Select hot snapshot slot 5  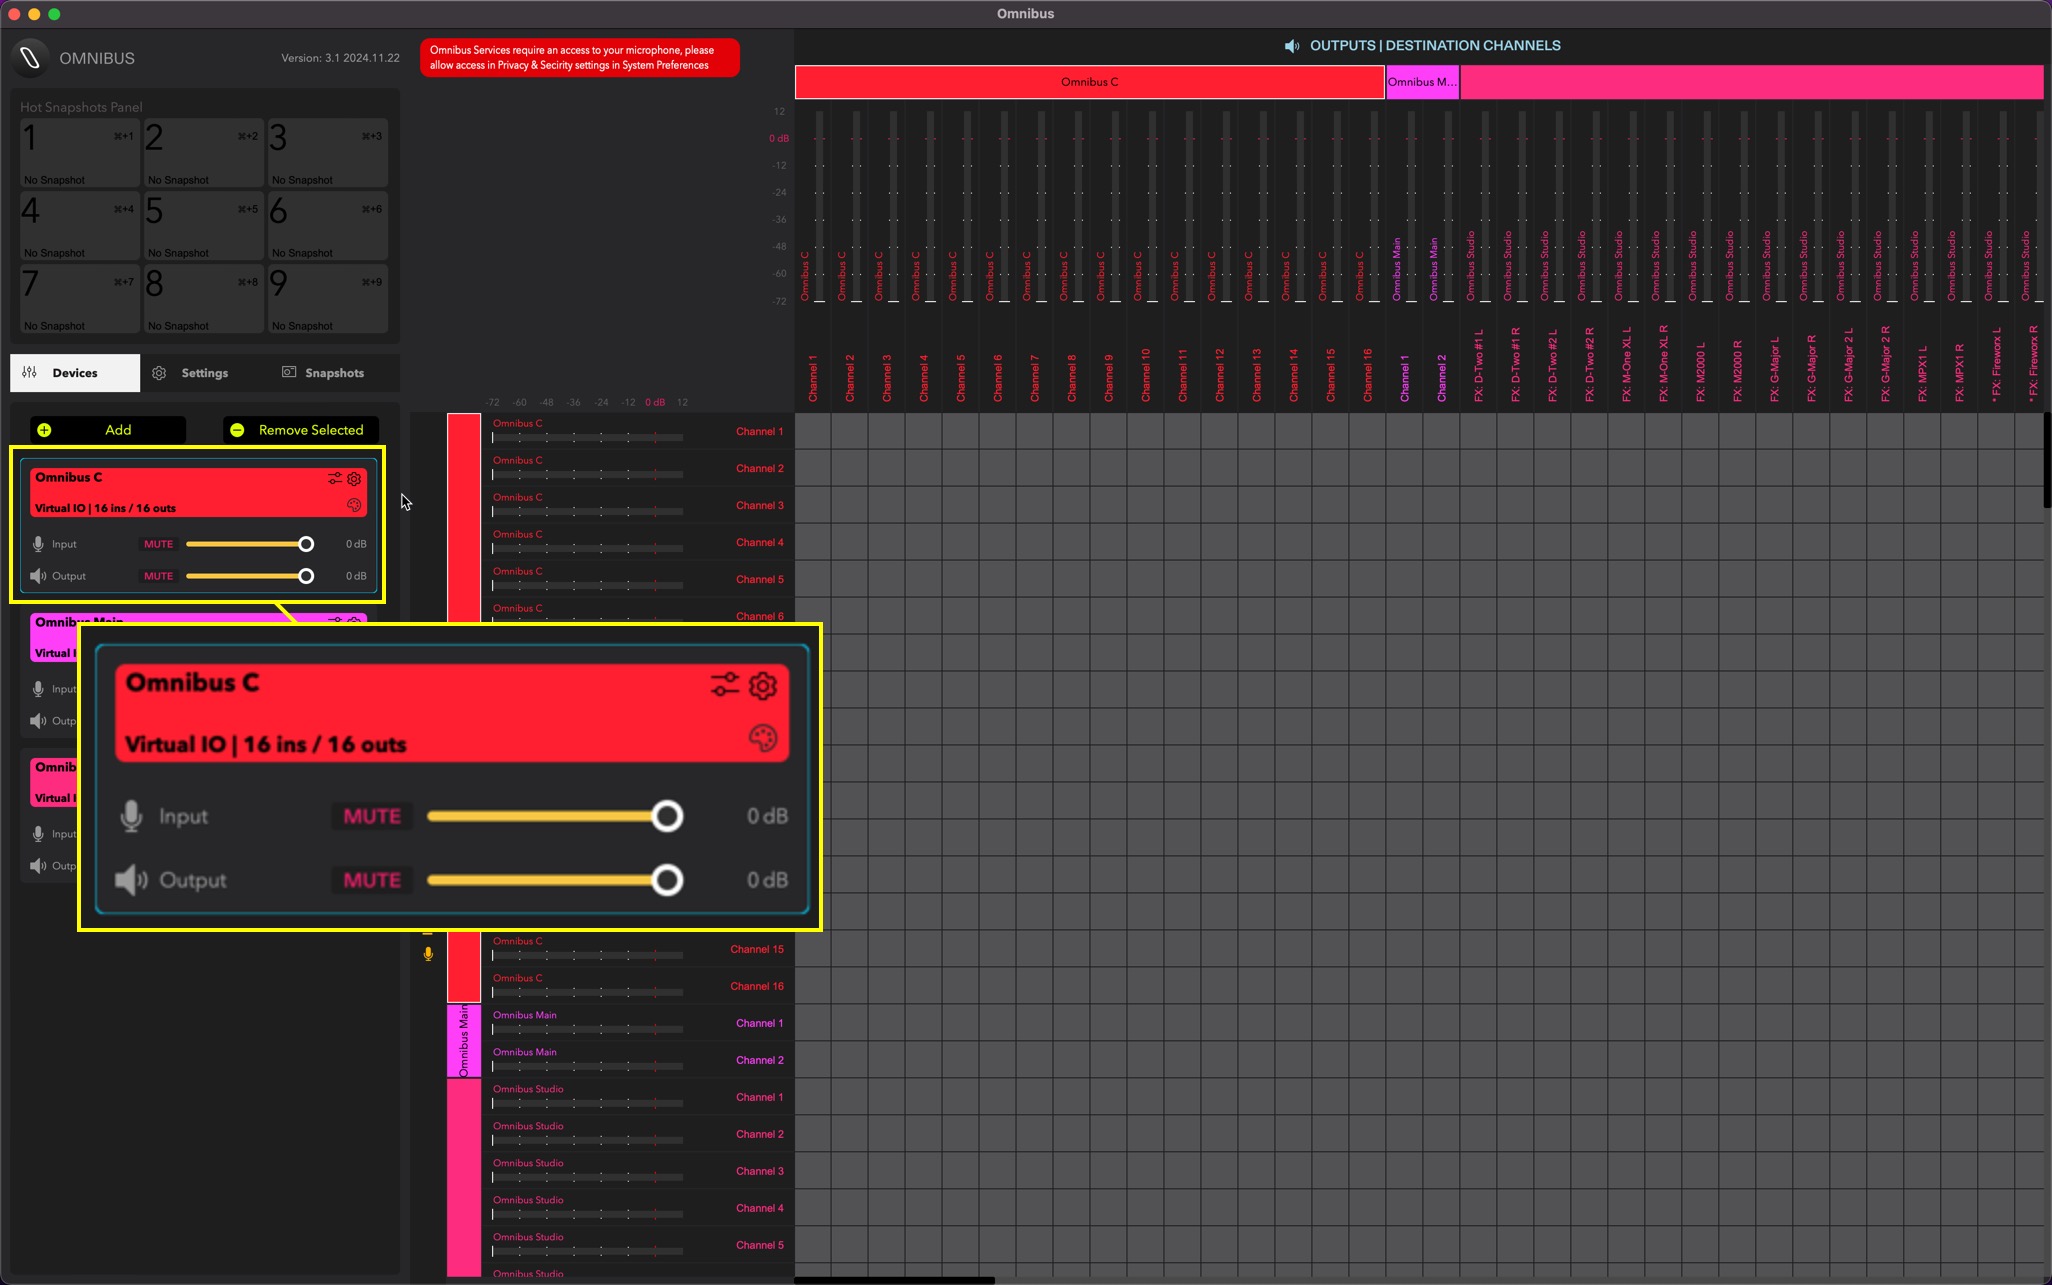tap(203, 225)
